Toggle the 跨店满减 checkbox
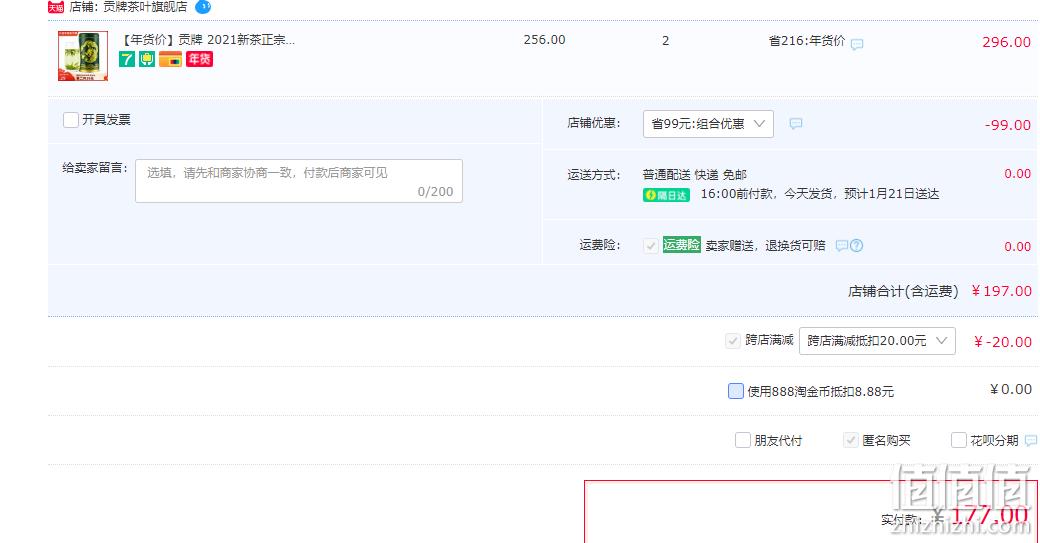This screenshot has width=1040, height=543. pos(733,341)
